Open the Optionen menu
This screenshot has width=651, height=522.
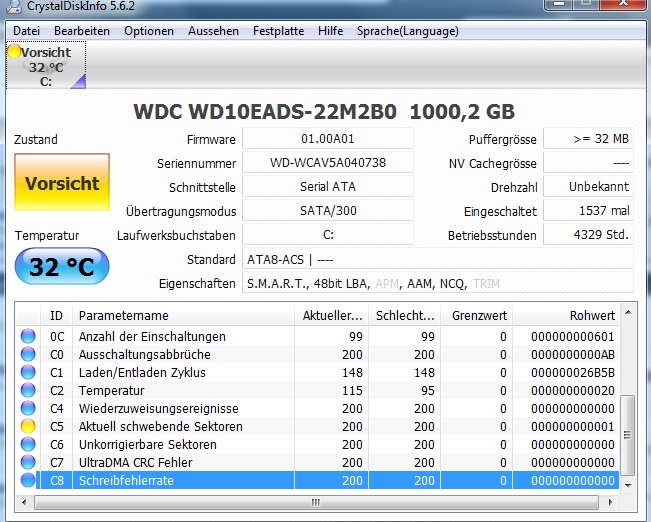[x=149, y=31]
